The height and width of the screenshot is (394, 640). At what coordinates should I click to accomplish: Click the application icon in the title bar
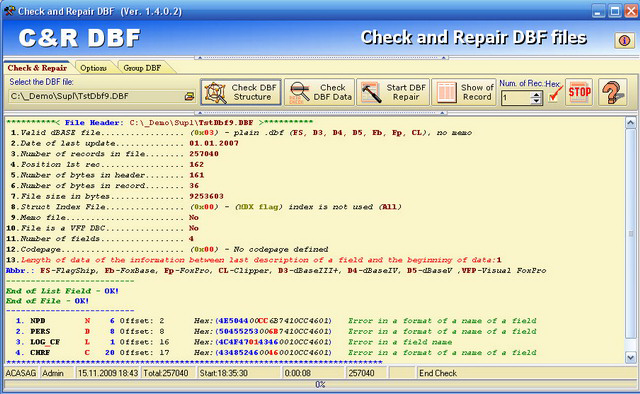tap(9, 11)
